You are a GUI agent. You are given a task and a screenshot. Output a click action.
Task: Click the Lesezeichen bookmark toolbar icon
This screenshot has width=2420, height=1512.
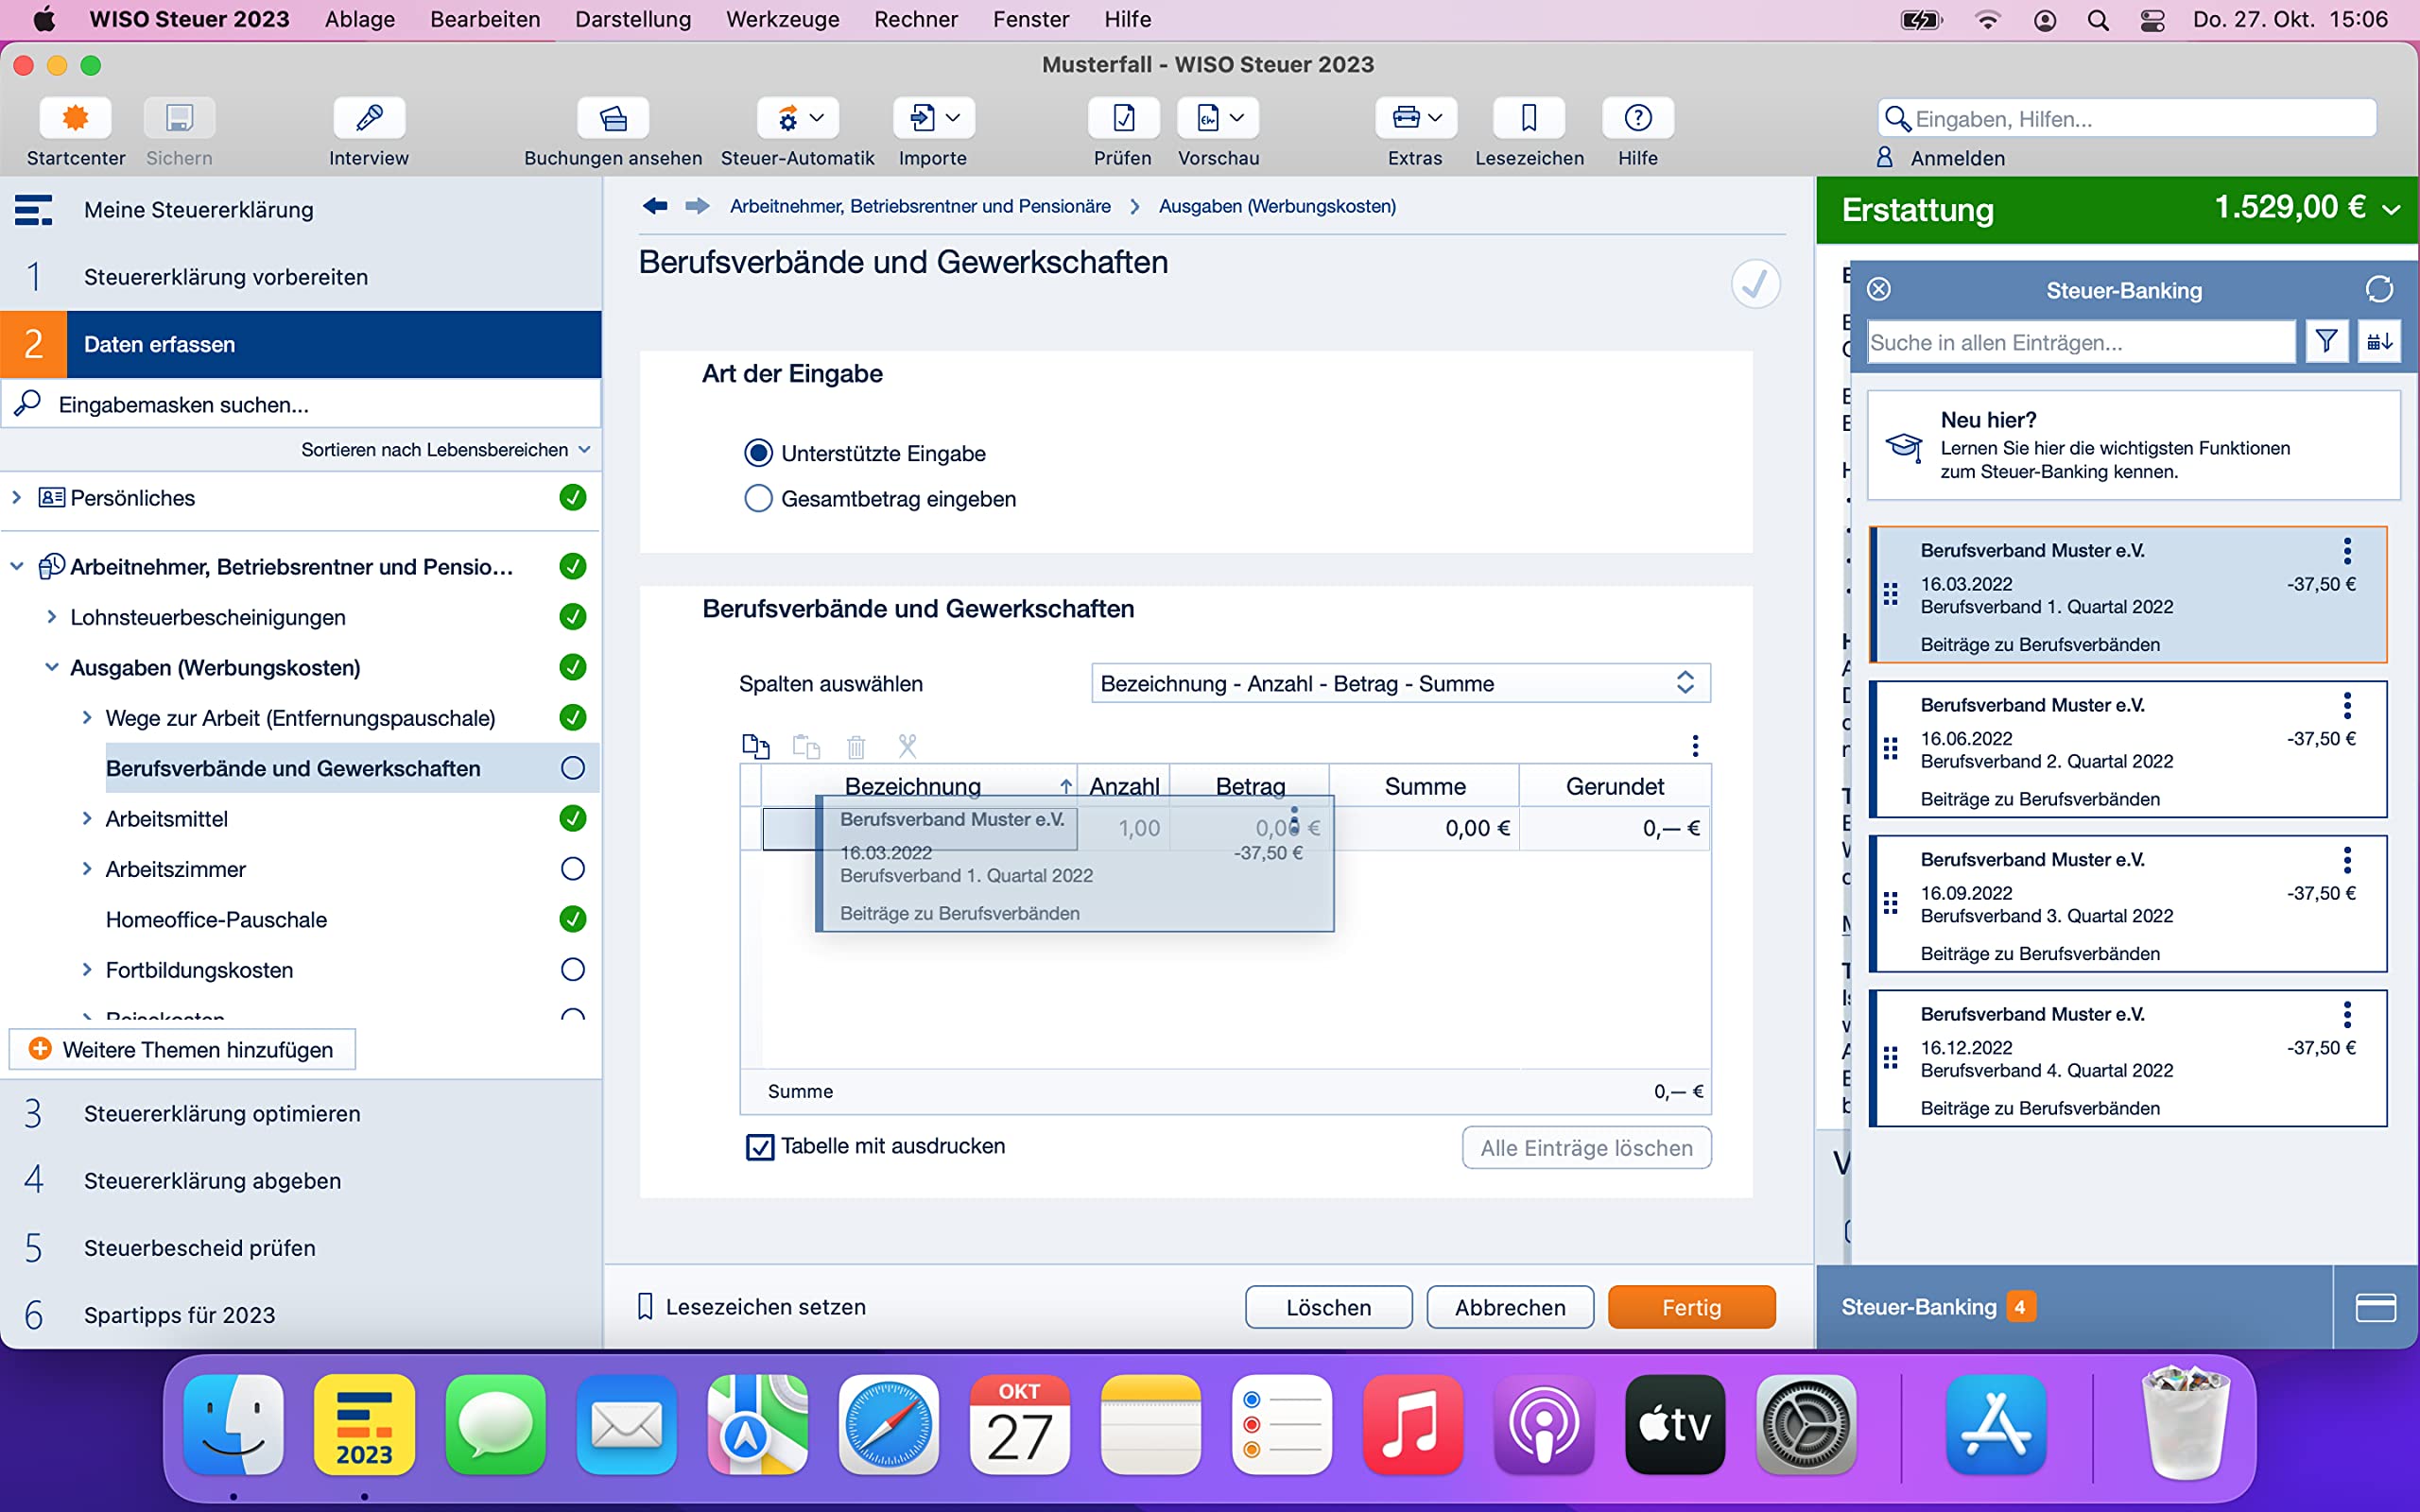1529,119
